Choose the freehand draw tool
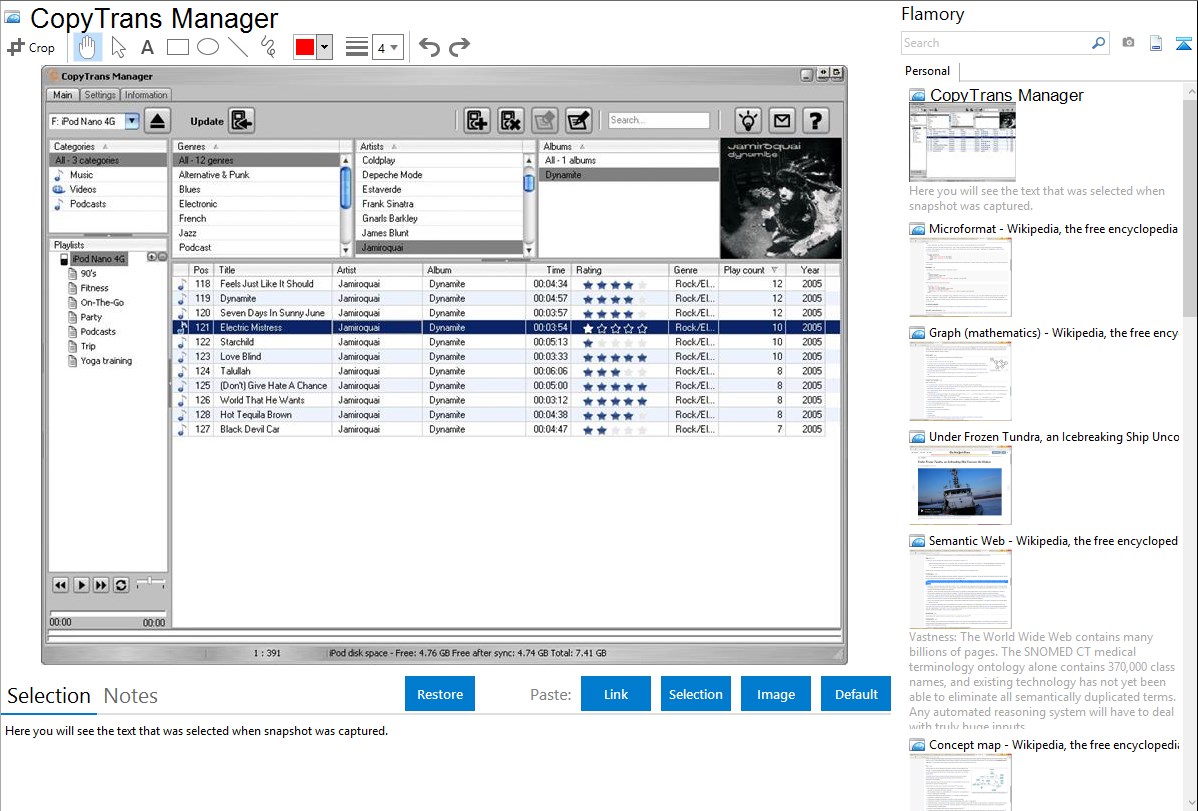This screenshot has height=811, width=1198. point(268,47)
